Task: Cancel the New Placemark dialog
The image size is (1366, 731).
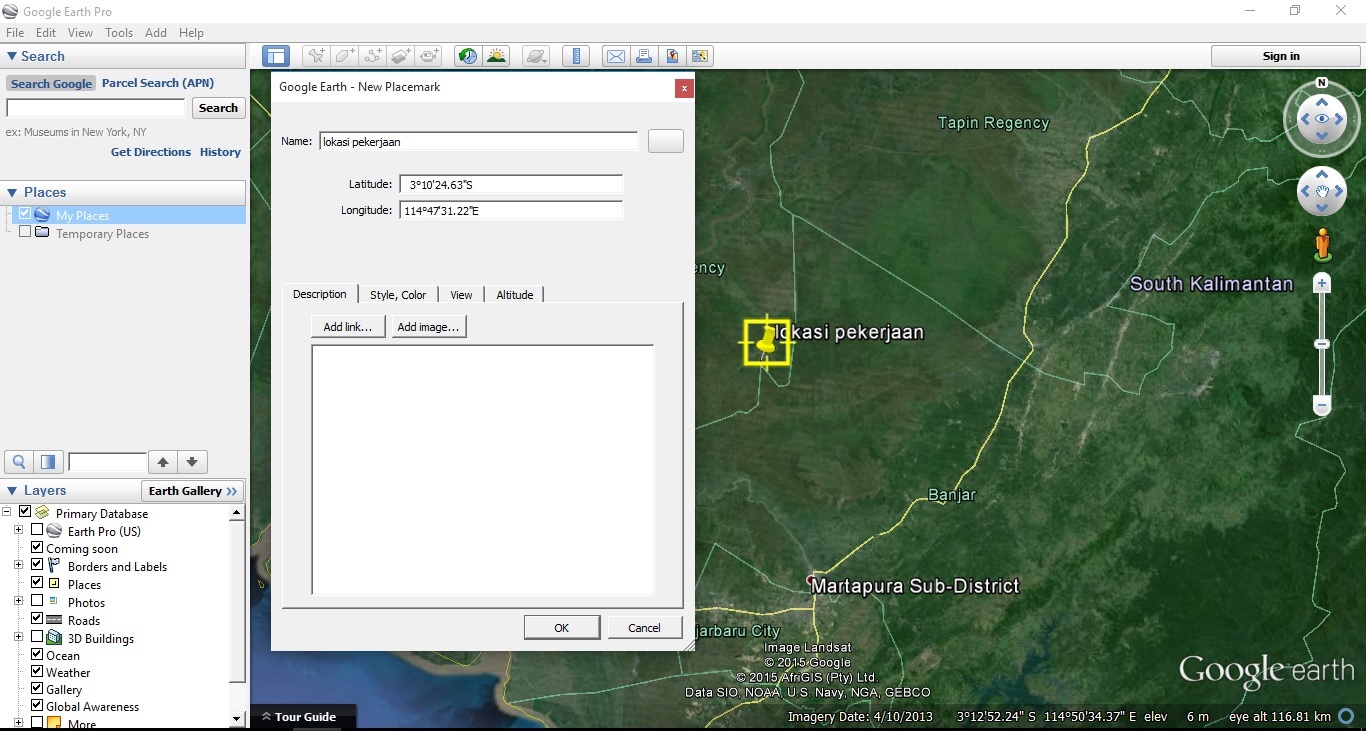Action: click(x=645, y=628)
